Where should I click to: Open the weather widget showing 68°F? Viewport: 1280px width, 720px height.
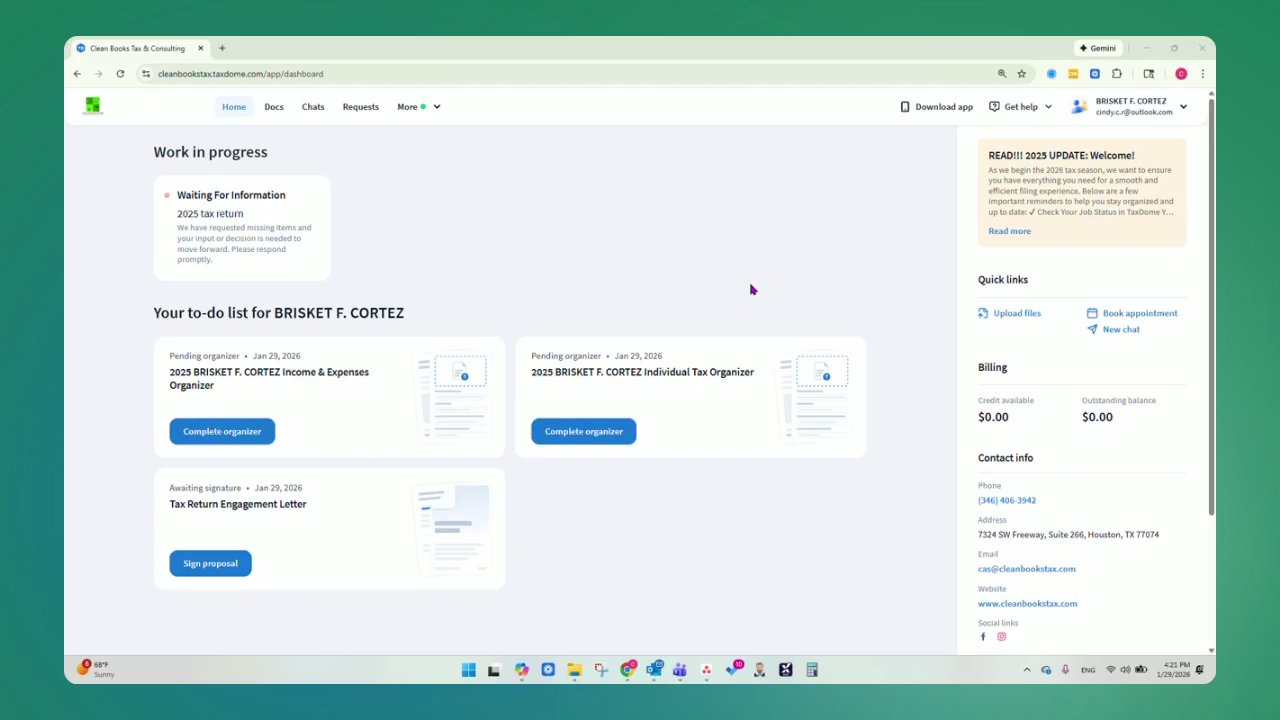(96, 669)
